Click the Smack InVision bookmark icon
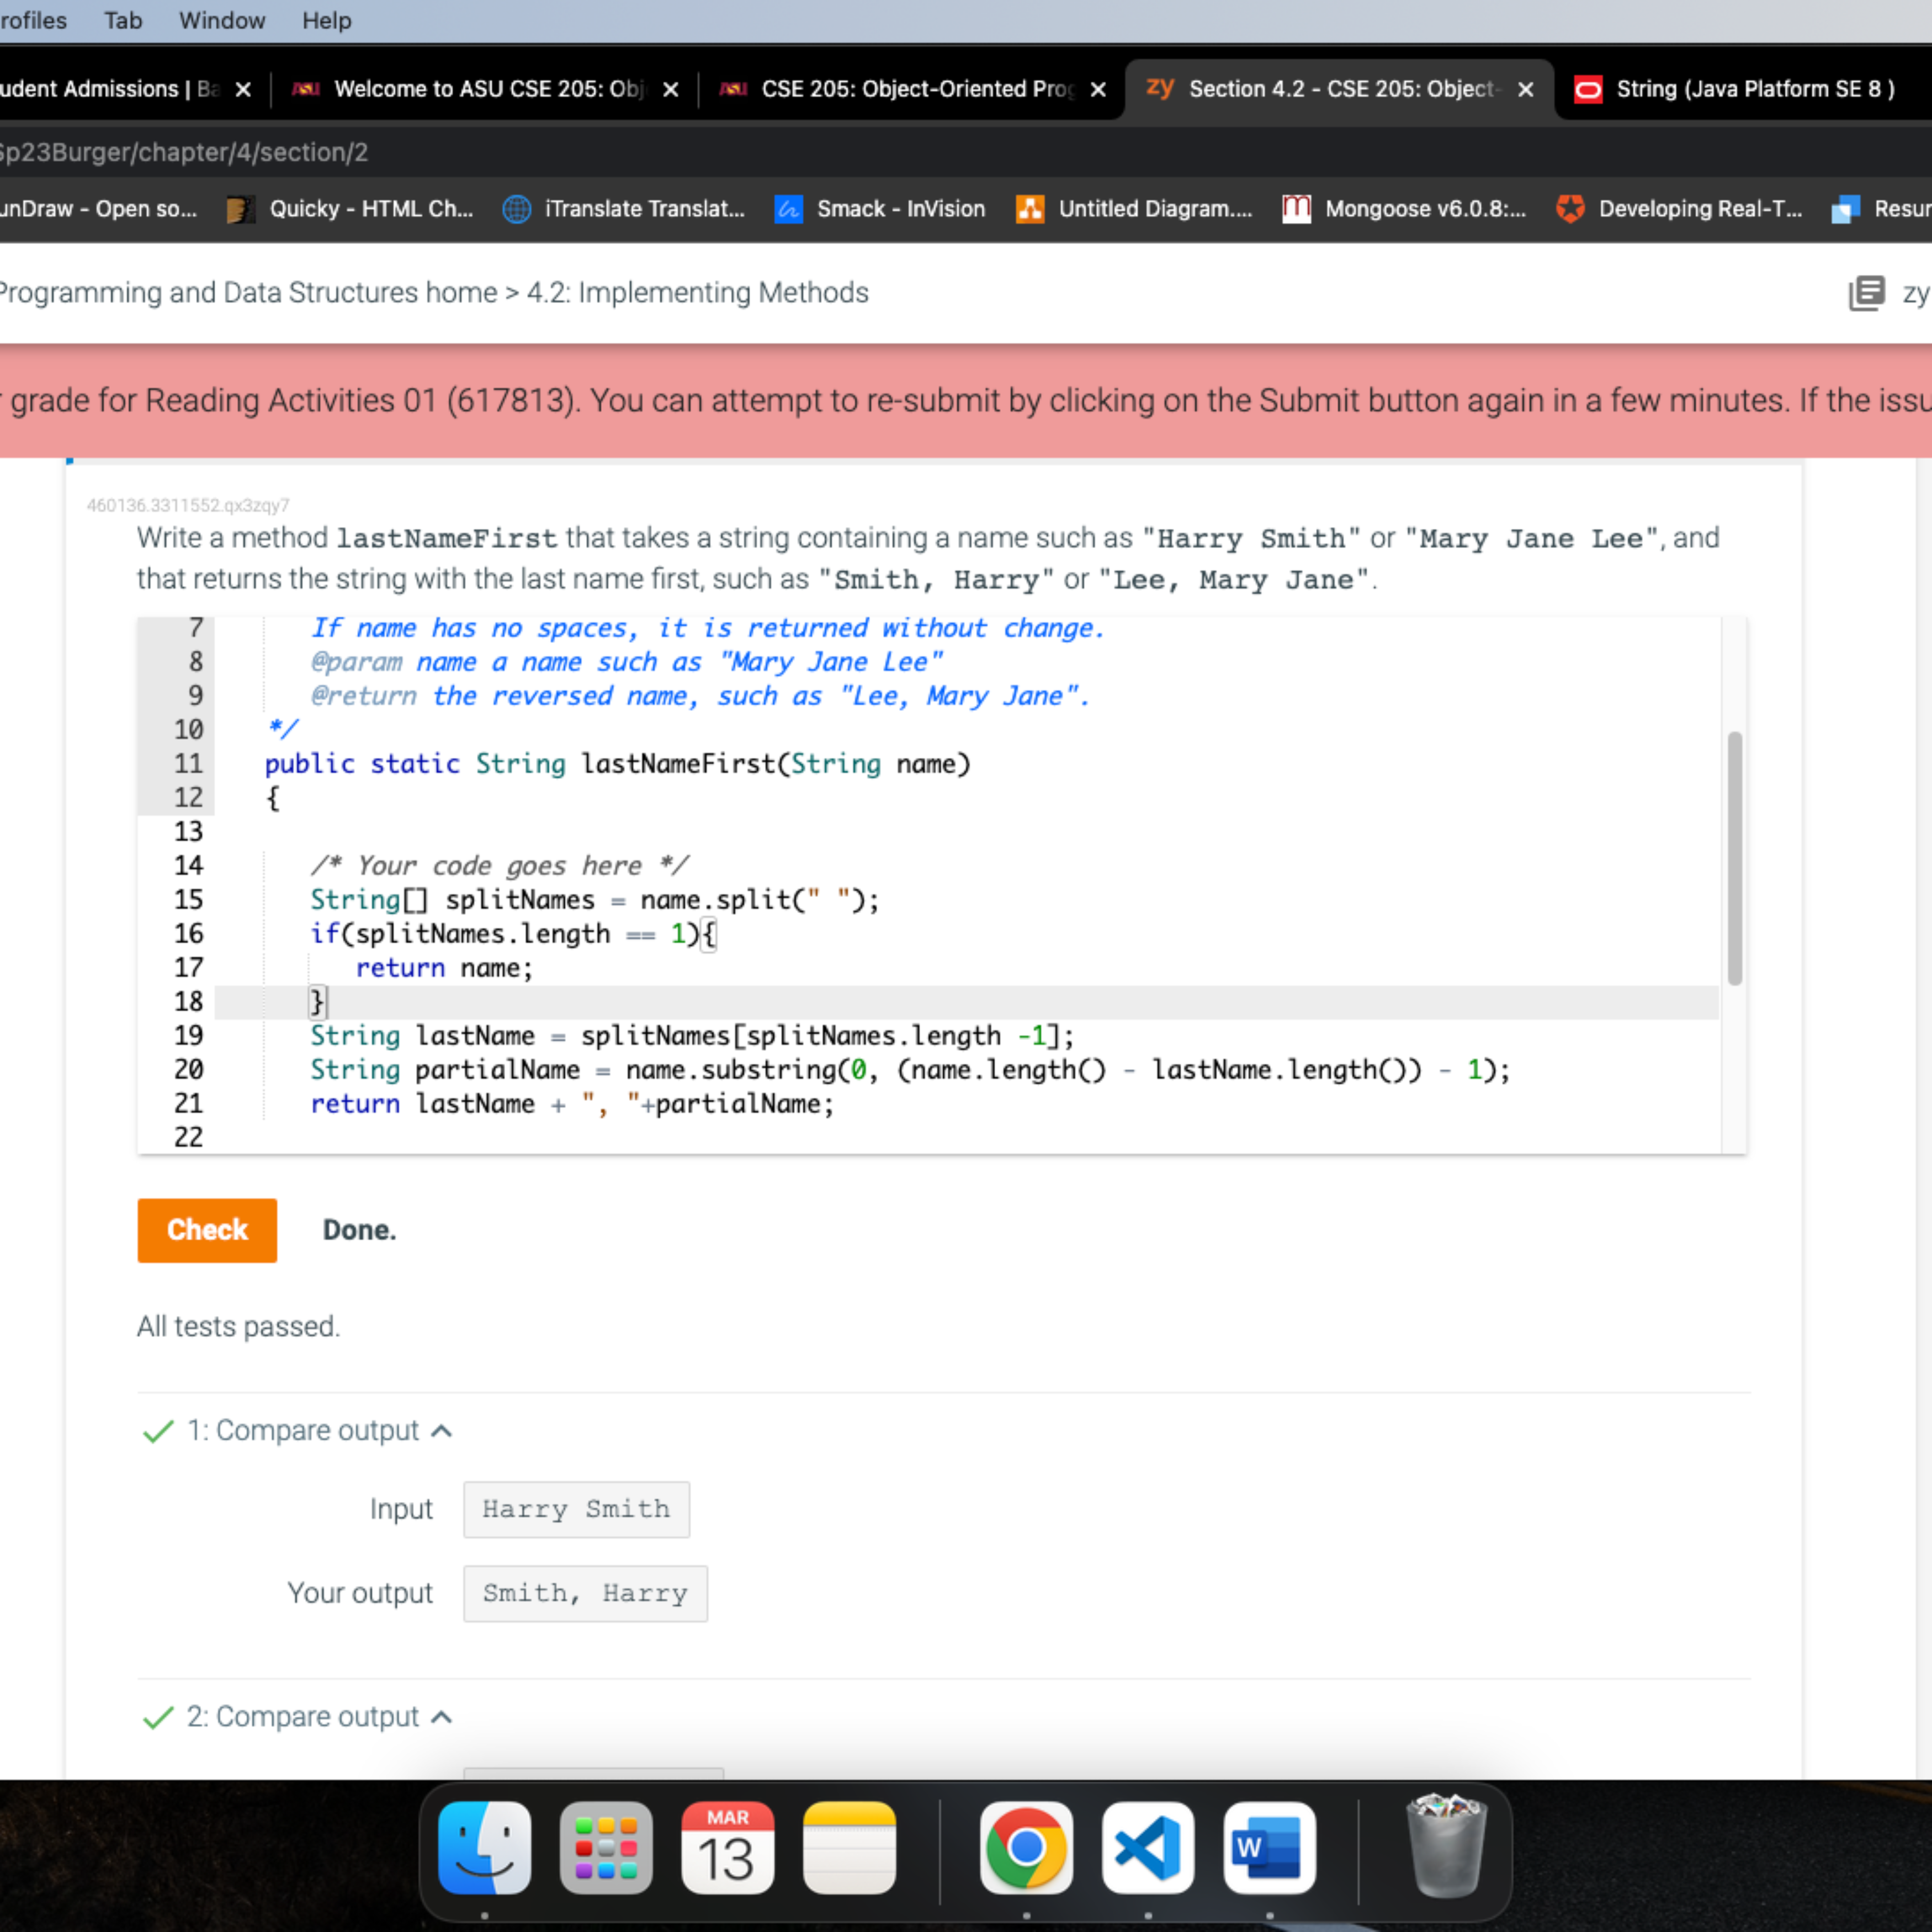This screenshot has width=1932, height=1932. click(x=788, y=209)
